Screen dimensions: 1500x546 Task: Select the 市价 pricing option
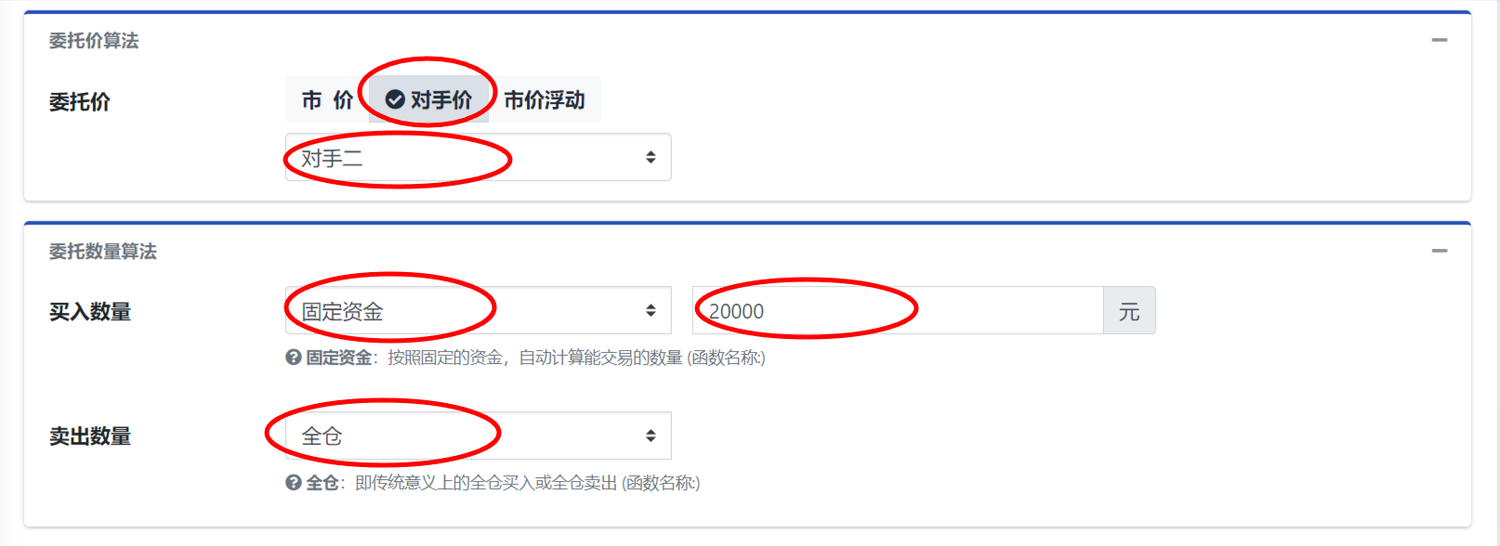click(x=327, y=100)
